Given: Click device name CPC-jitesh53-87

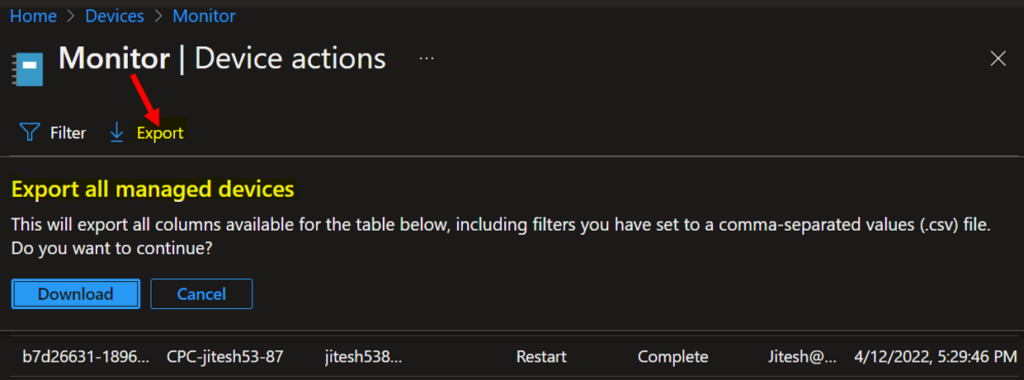Looking at the screenshot, I should [225, 356].
